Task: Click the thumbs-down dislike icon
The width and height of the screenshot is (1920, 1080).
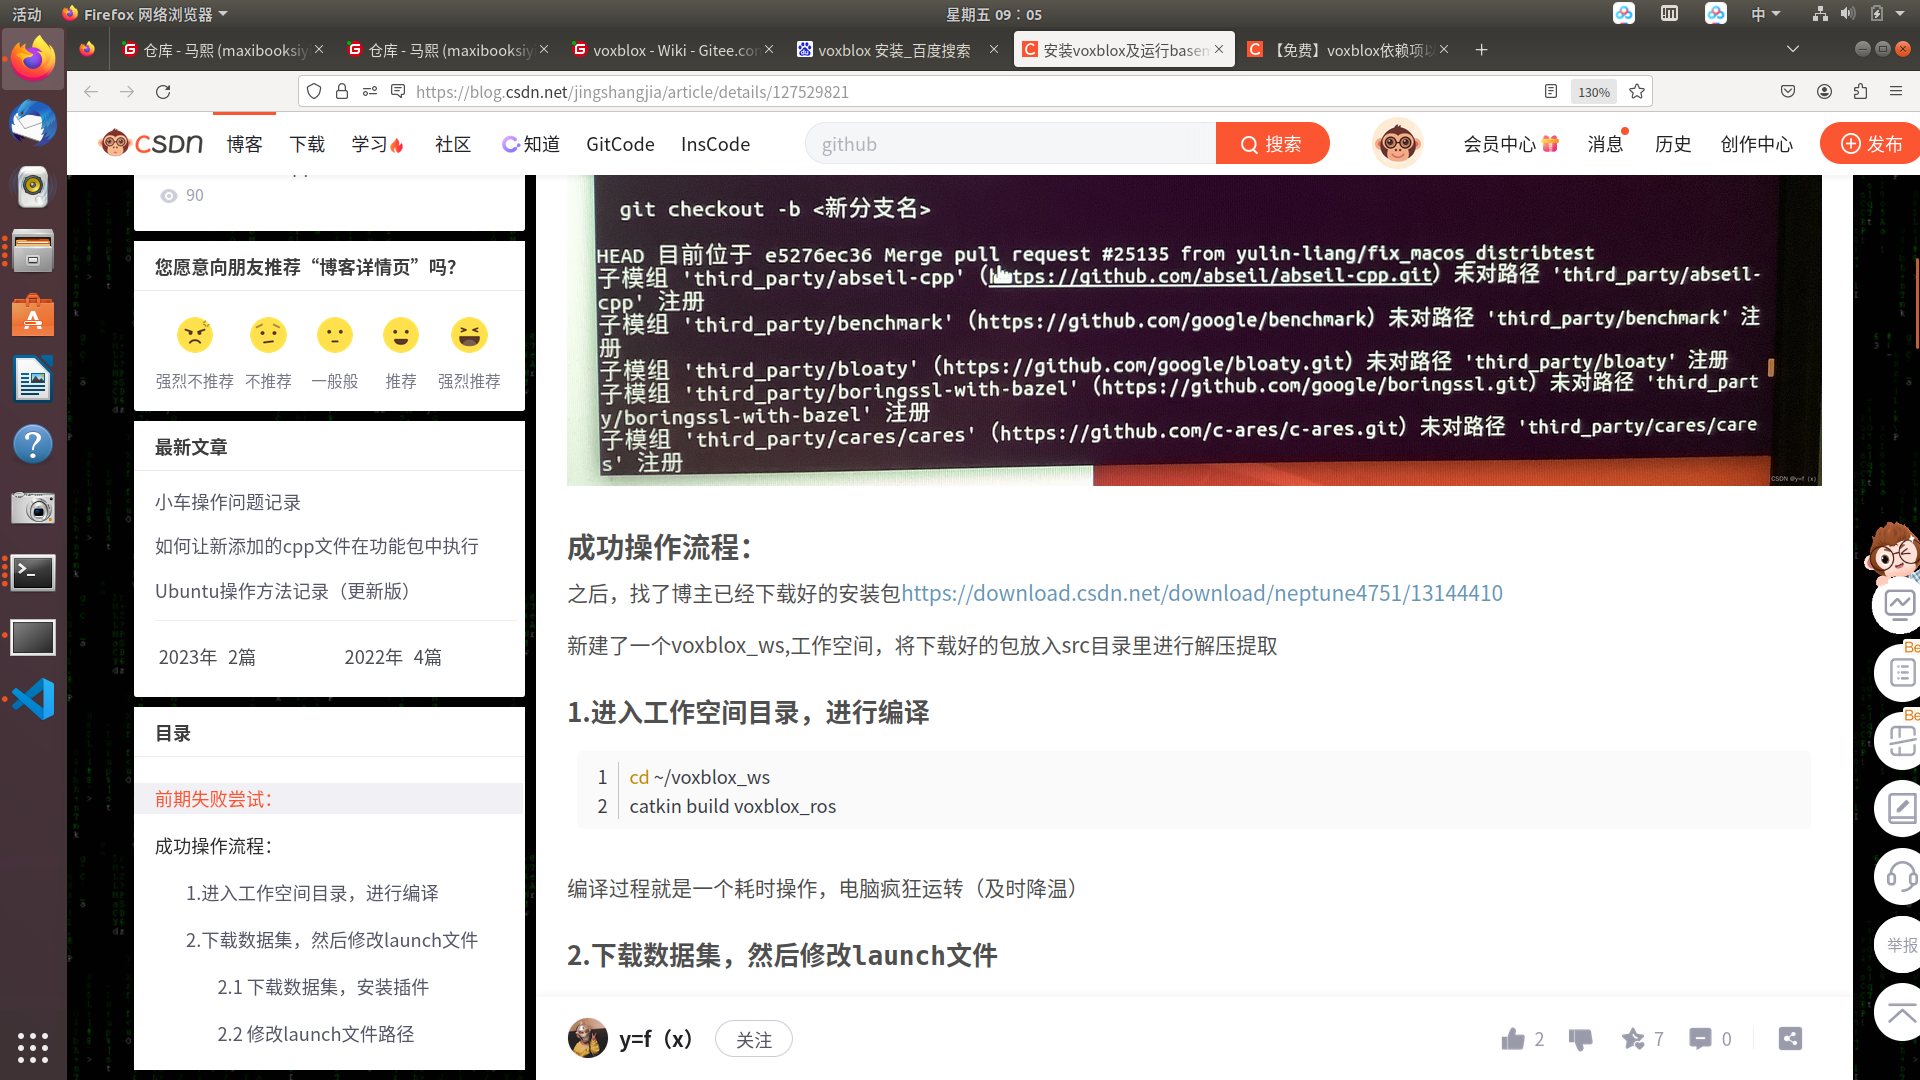Action: pos(1580,1039)
